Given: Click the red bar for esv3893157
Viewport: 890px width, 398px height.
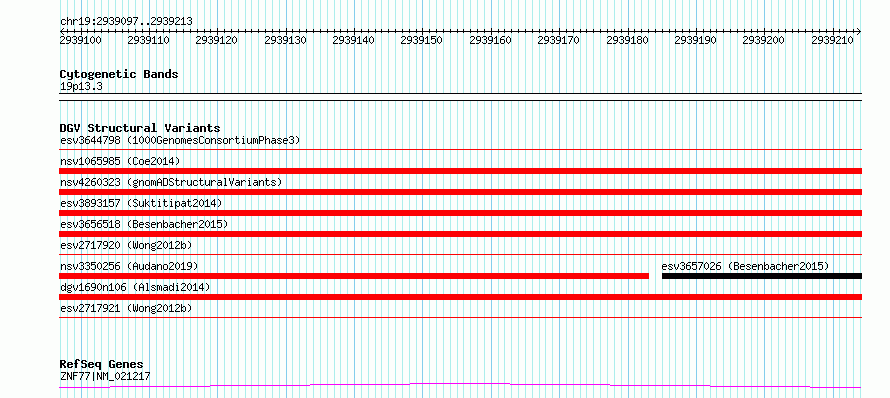Looking at the screenshot, I should click(460, 213).
